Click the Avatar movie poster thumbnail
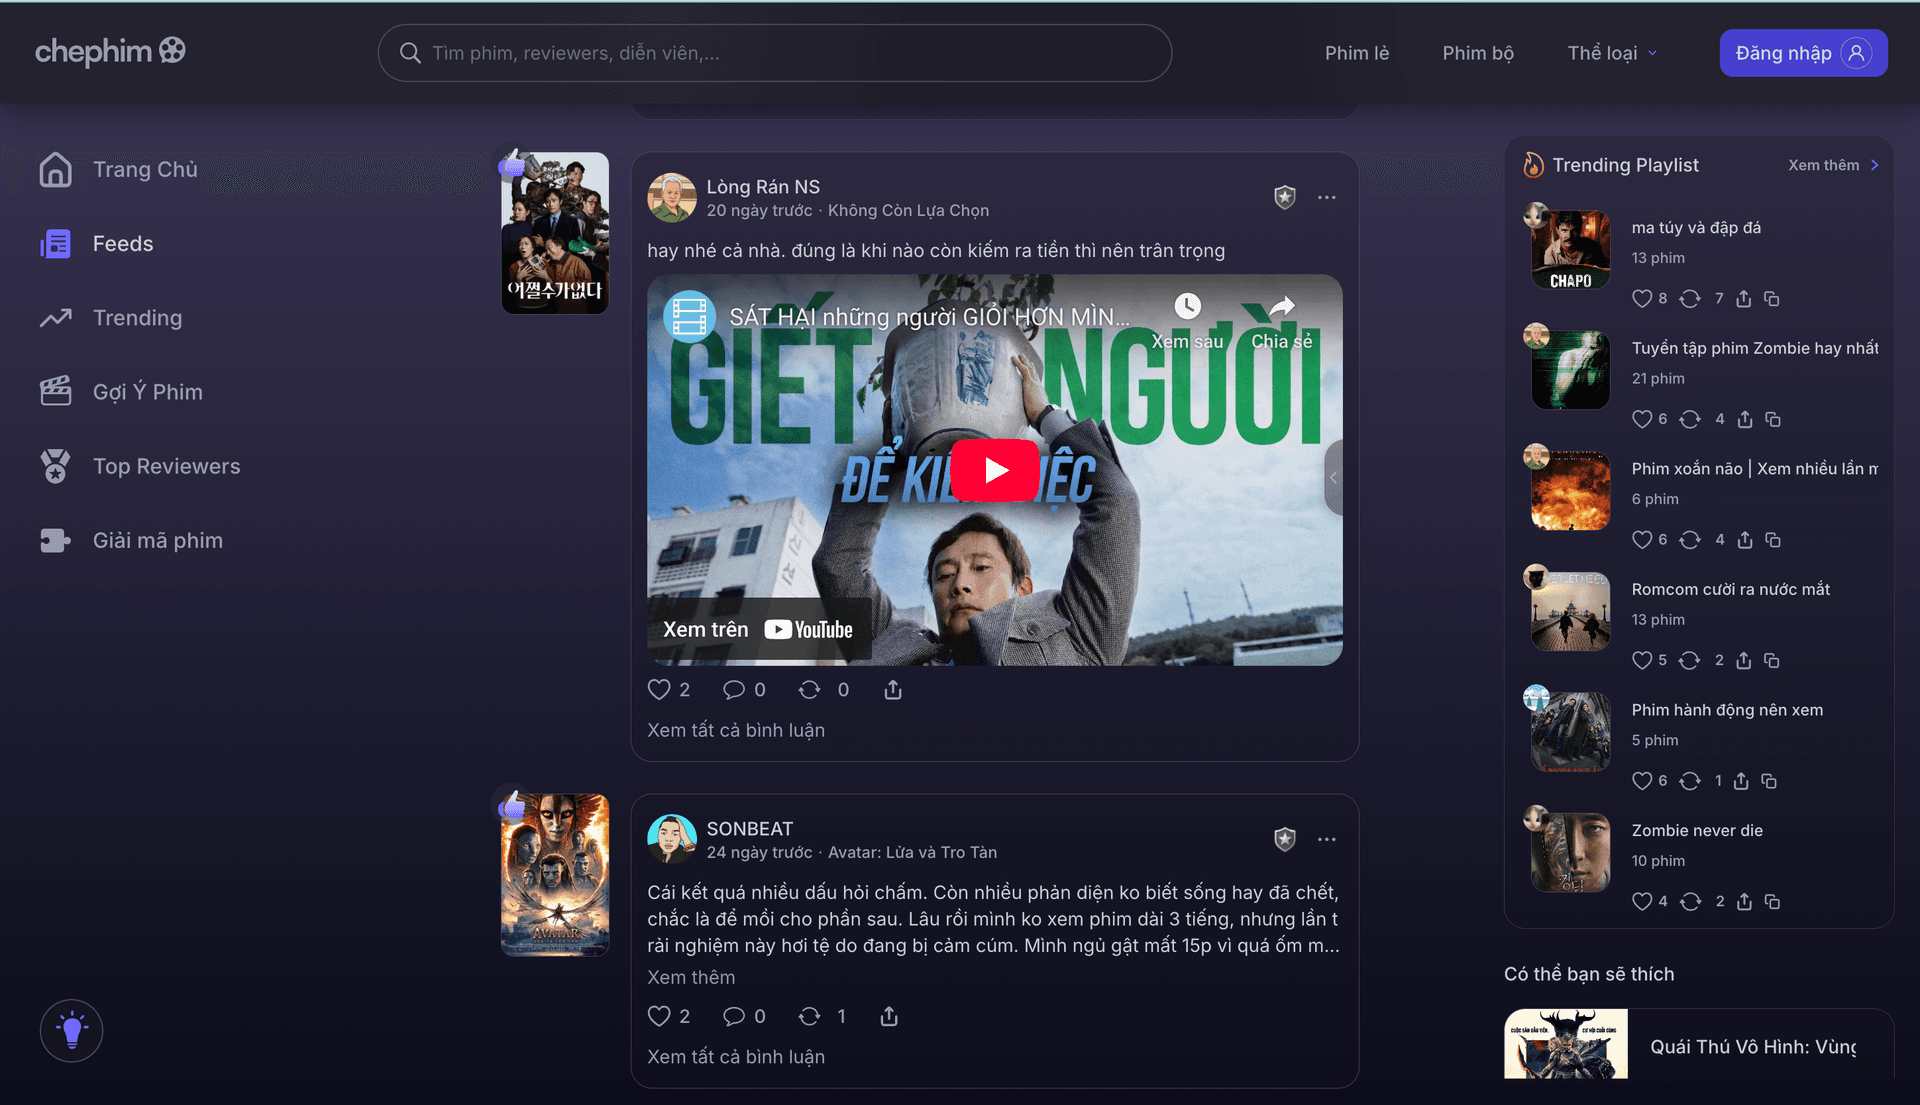The image size is (1920, 1105). click(x=555, y=874)
